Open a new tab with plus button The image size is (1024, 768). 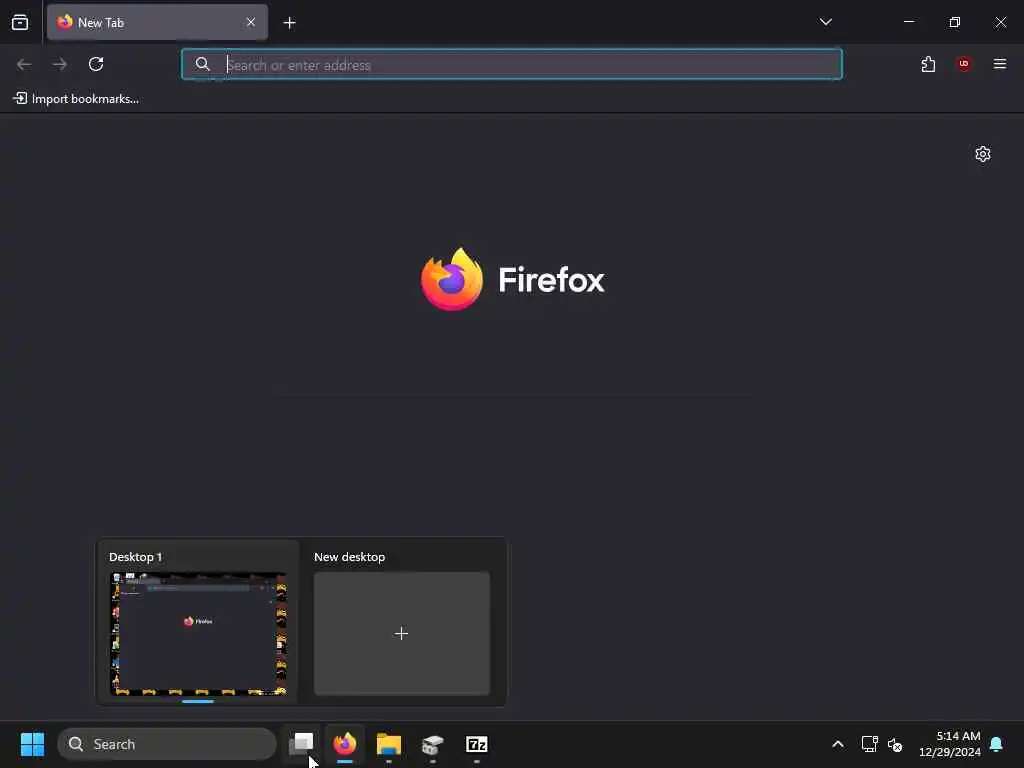(289, 23)
